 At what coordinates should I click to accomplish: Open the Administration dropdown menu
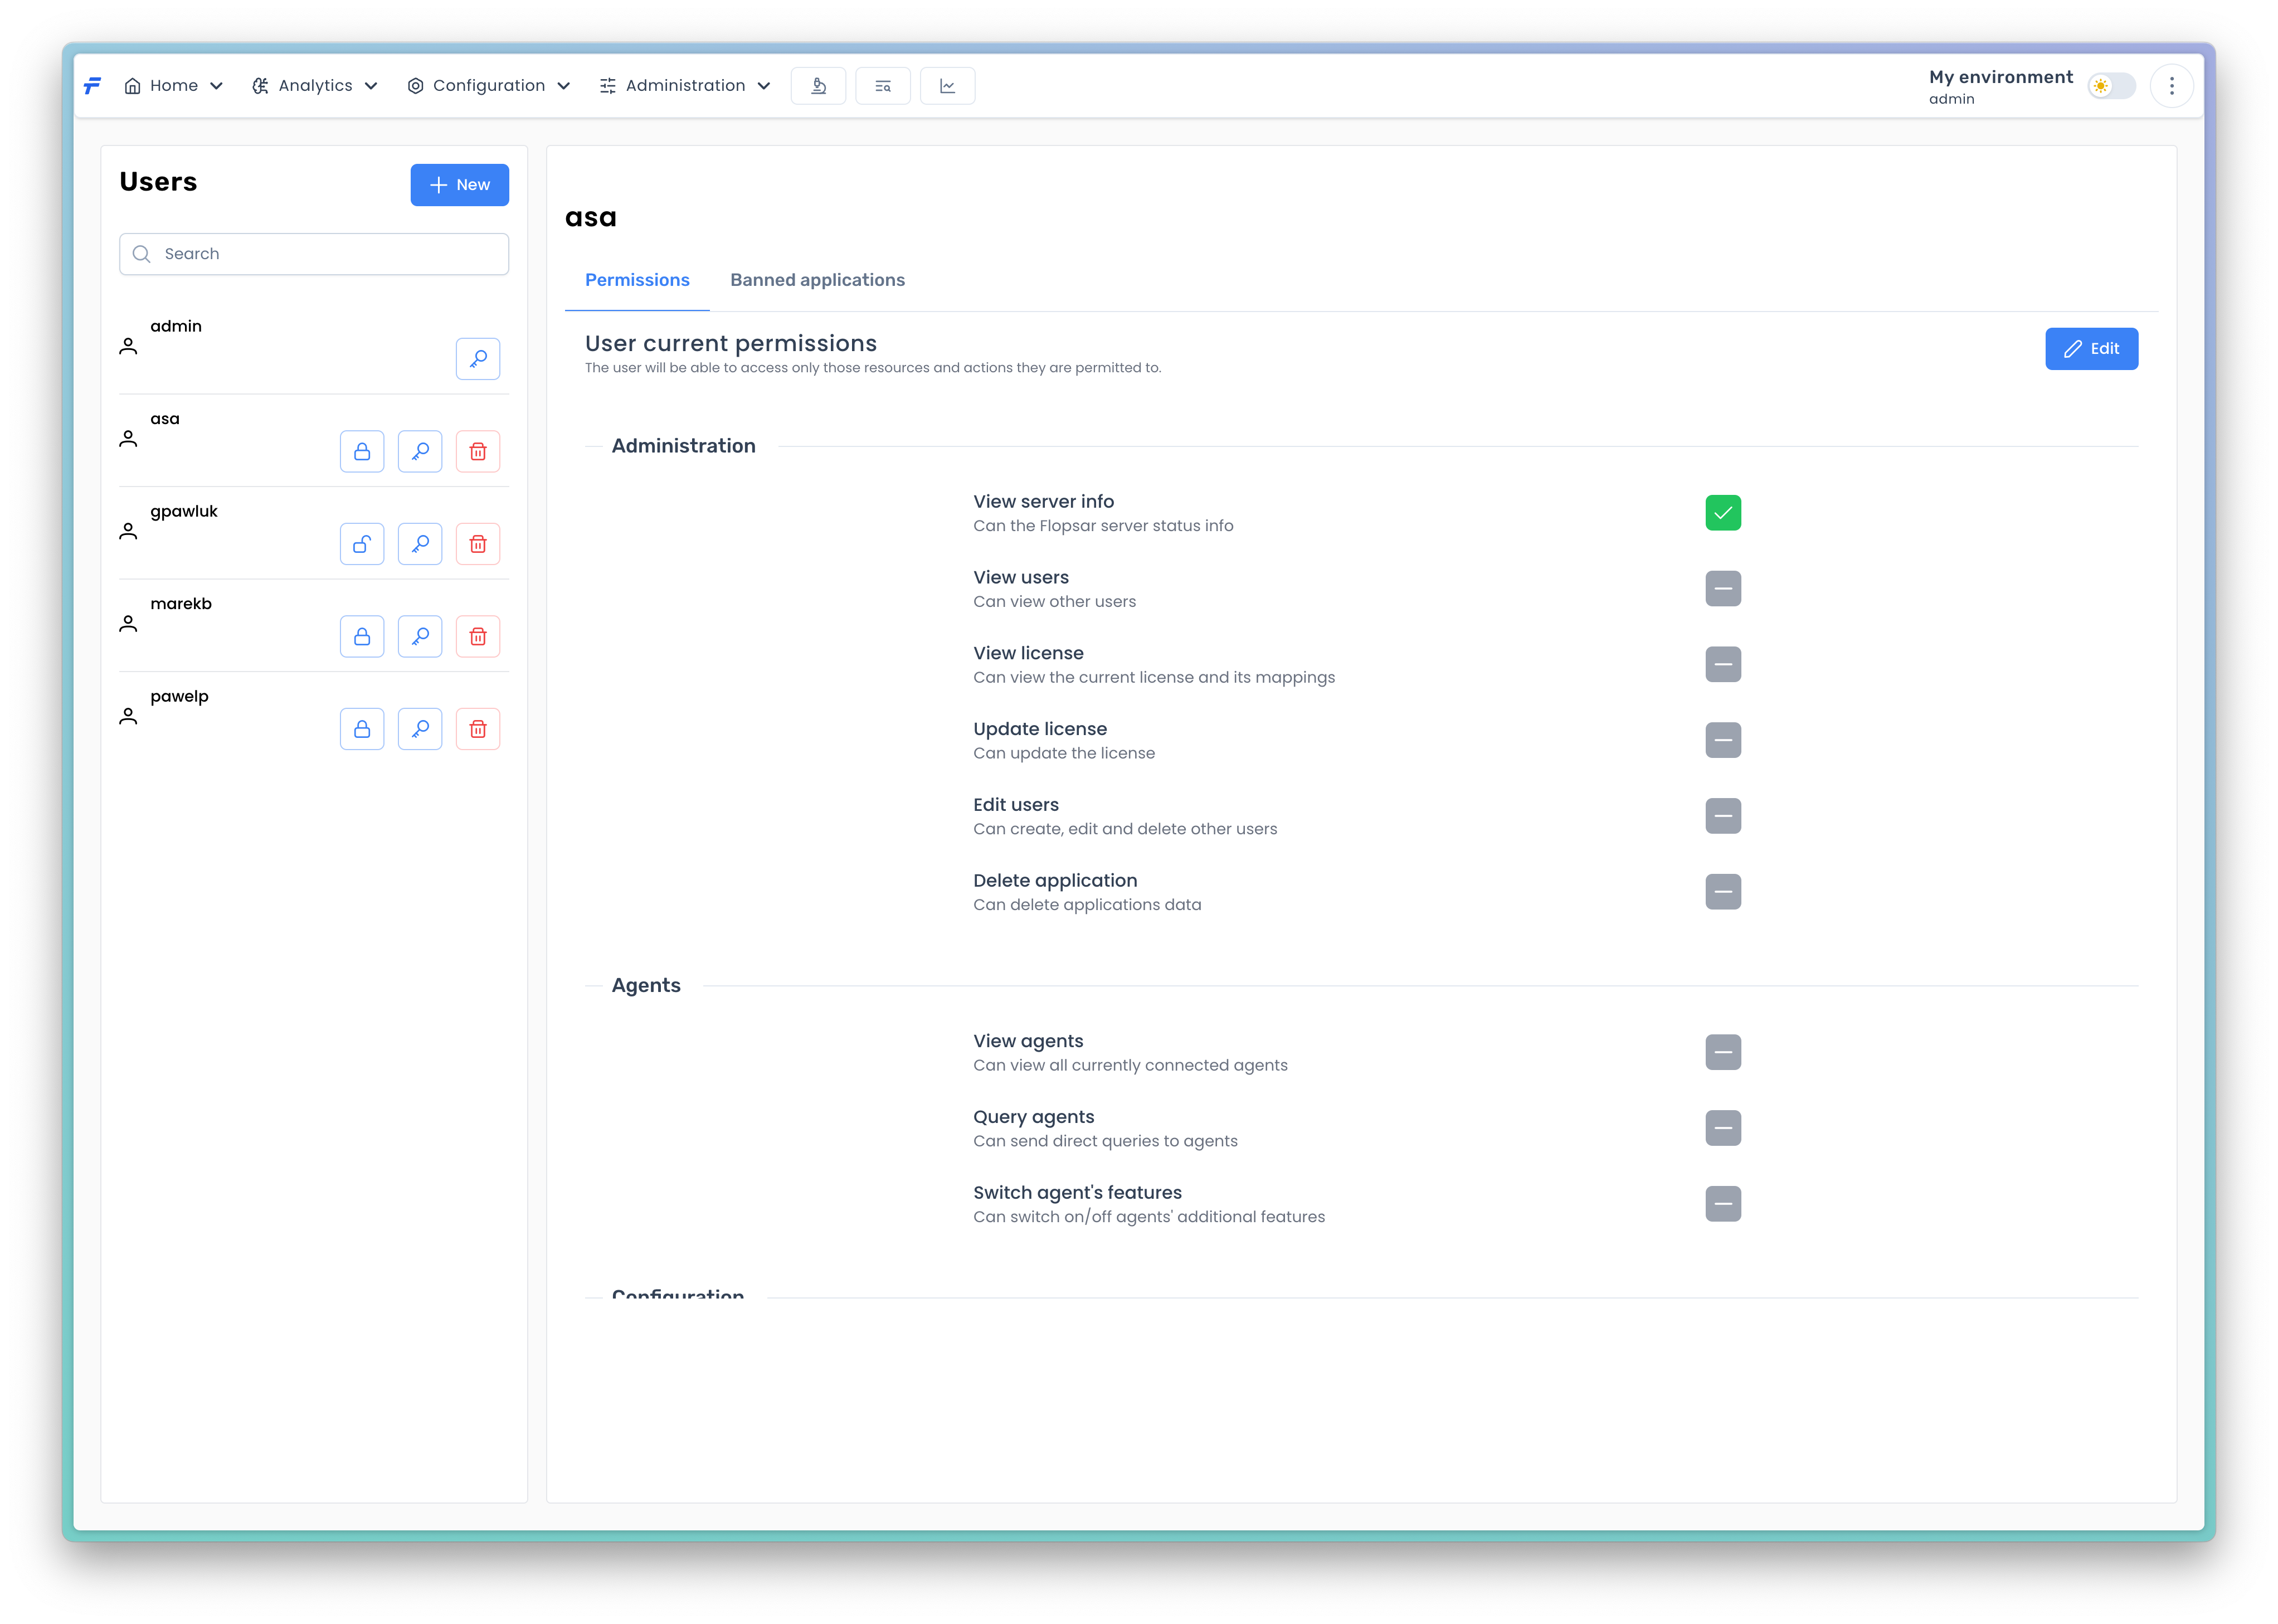tap(685, 86)
